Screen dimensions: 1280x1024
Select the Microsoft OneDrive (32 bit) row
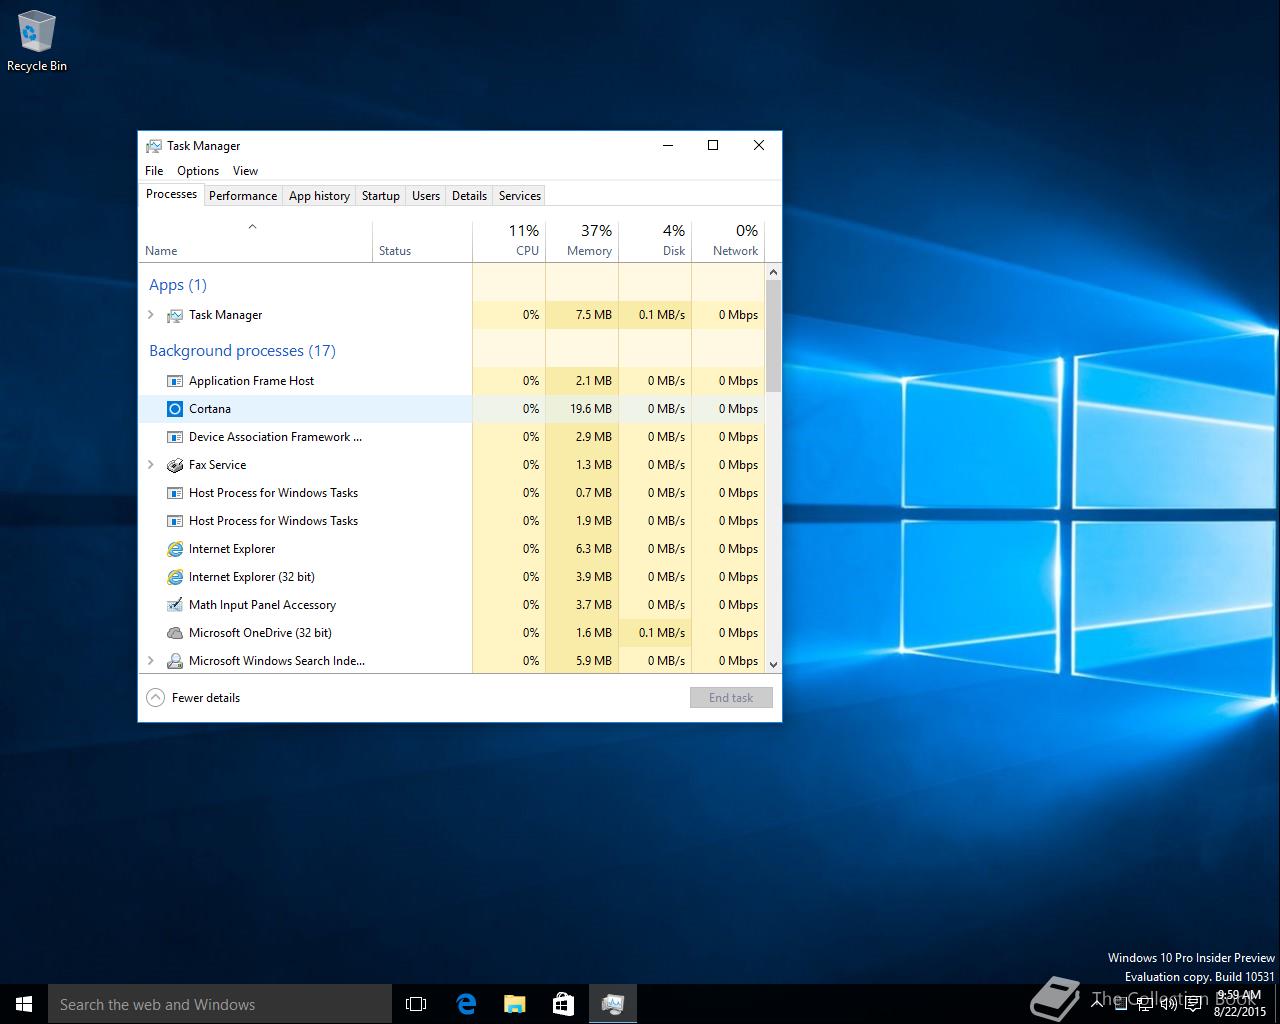(451, 633)
